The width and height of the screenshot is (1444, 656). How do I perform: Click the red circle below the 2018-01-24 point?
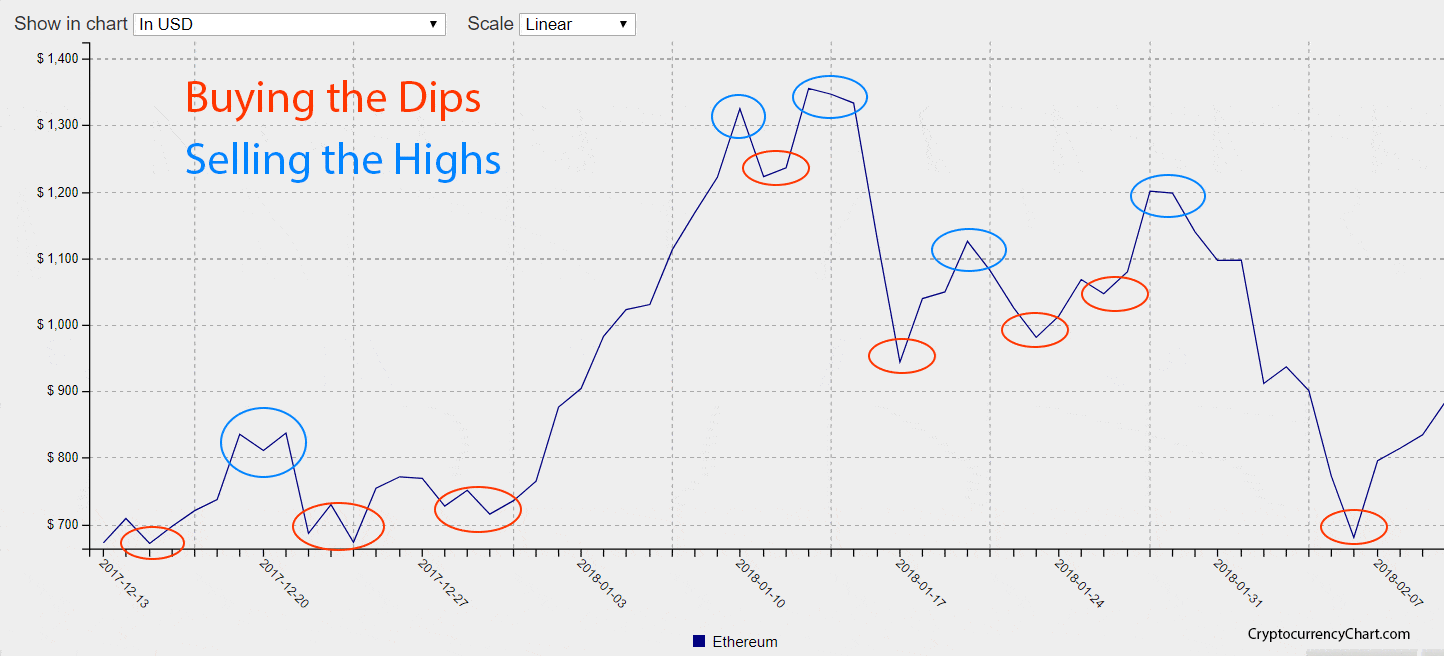click(x=1114, y=294)
